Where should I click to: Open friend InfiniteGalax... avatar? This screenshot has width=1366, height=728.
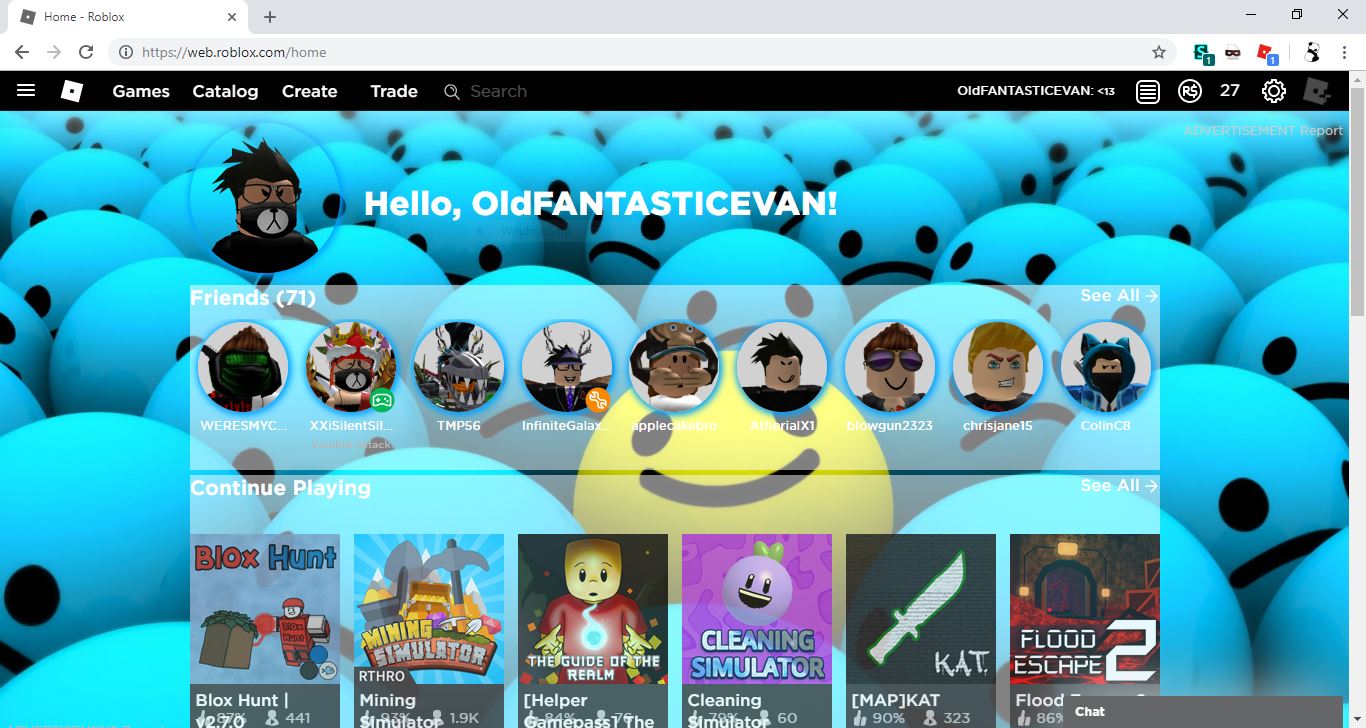(567, 367)
